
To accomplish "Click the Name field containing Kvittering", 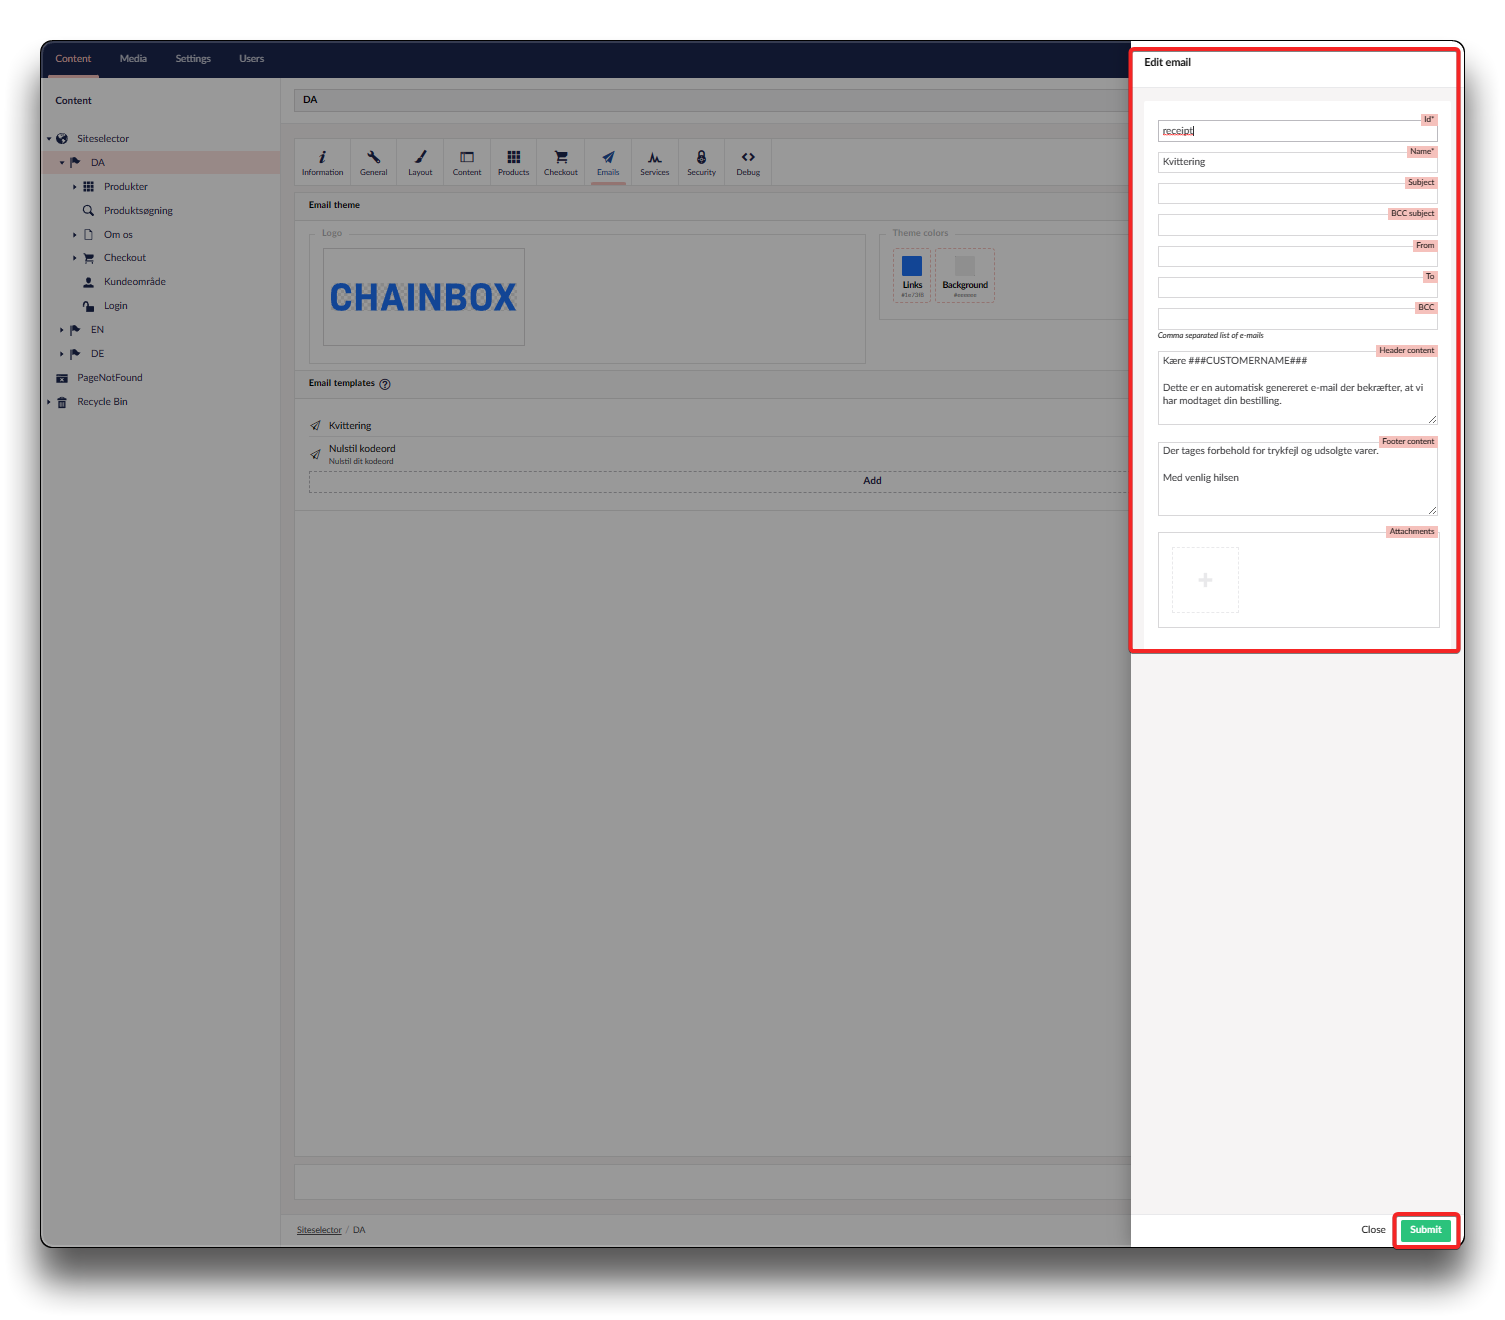I will click(x=1297, y=162).
